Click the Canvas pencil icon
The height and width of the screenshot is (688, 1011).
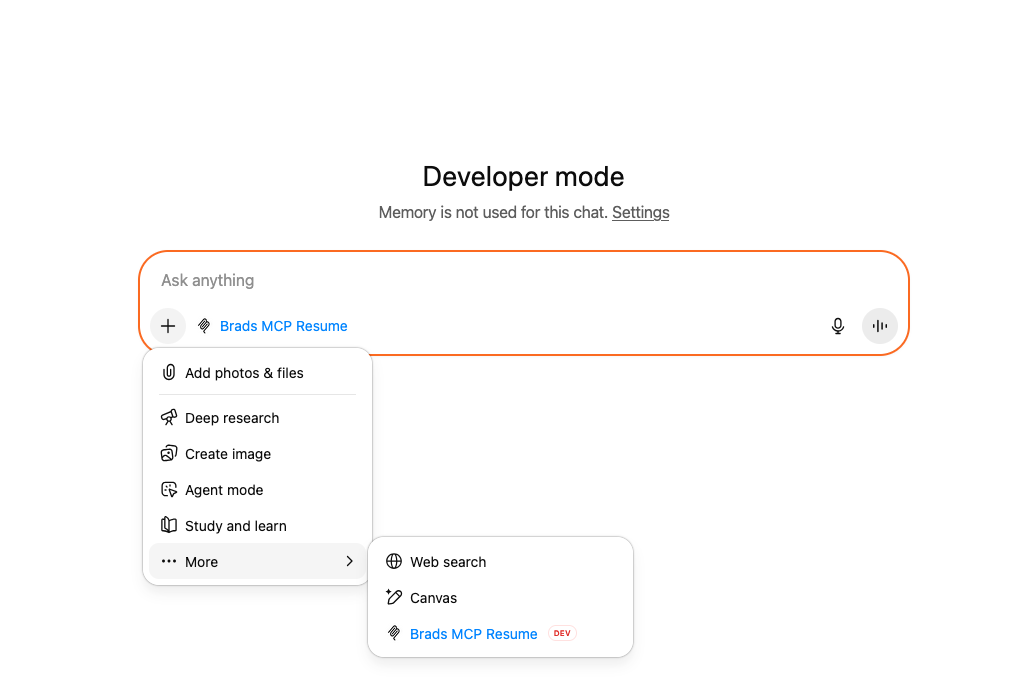(394, 597)
